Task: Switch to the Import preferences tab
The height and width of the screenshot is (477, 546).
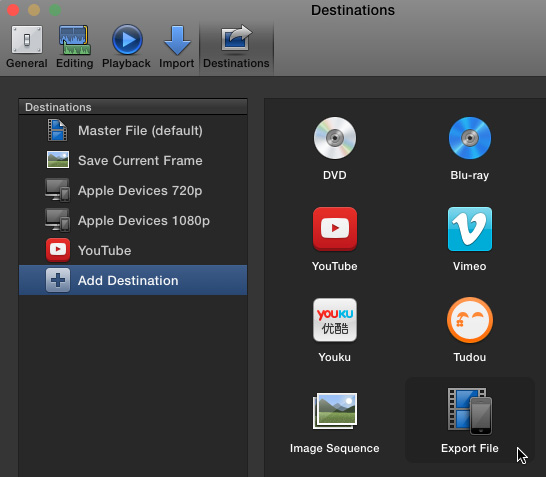Action: tap(177, 47)
